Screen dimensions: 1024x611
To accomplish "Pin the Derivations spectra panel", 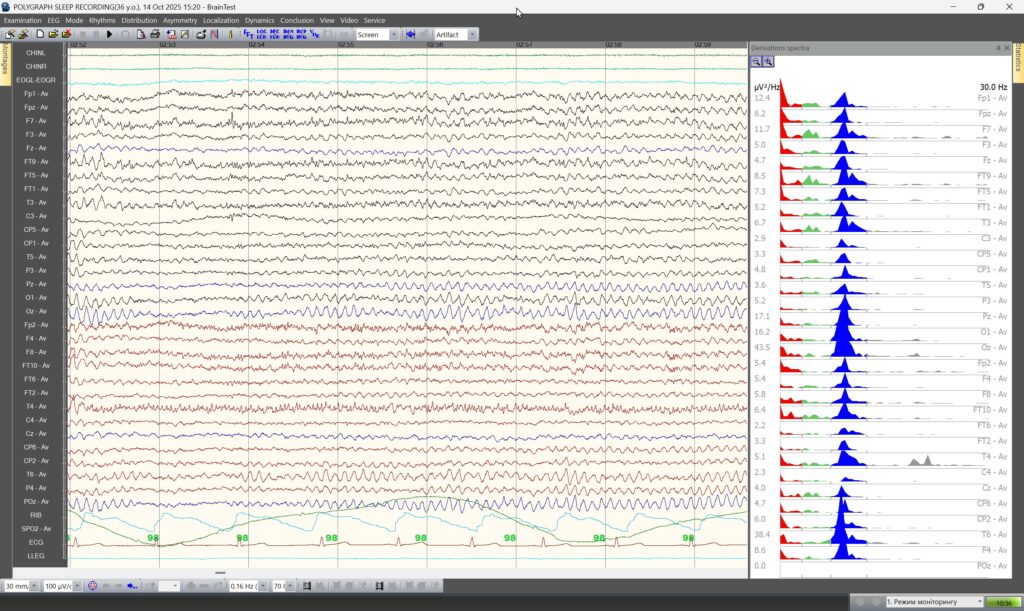I will point(997,48).
